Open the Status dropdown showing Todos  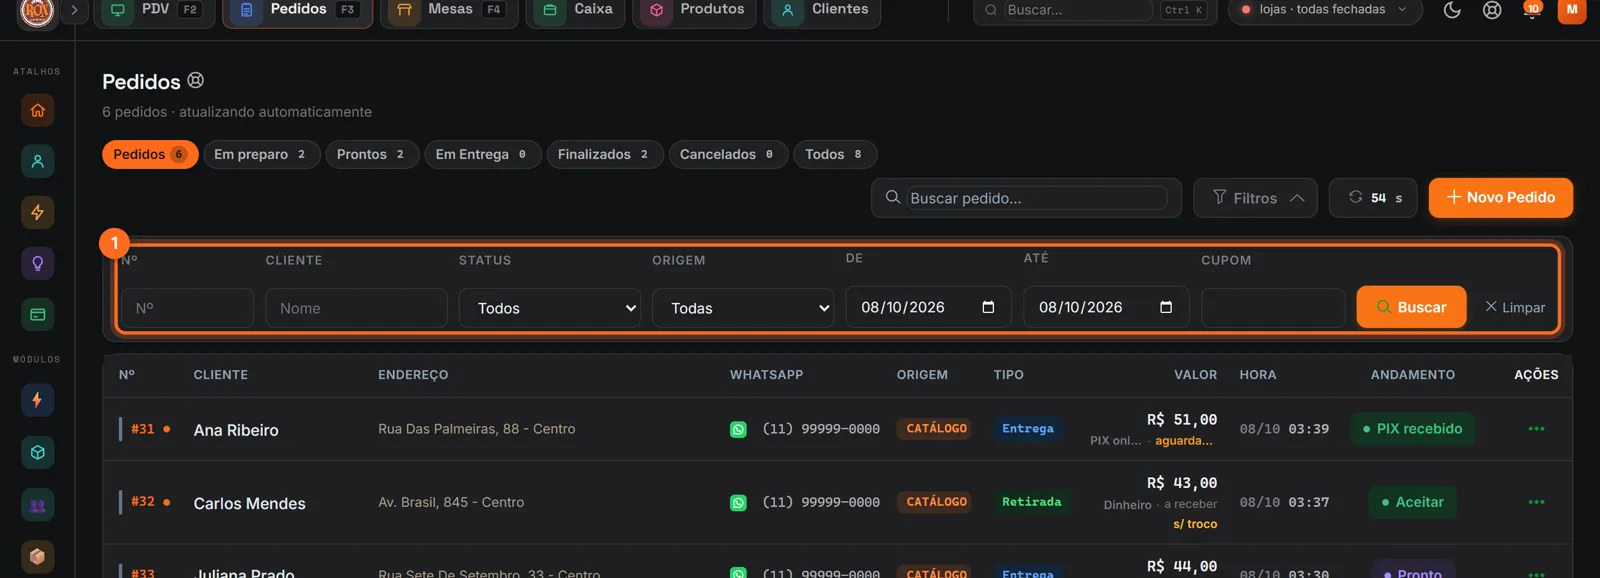[552, 308]
